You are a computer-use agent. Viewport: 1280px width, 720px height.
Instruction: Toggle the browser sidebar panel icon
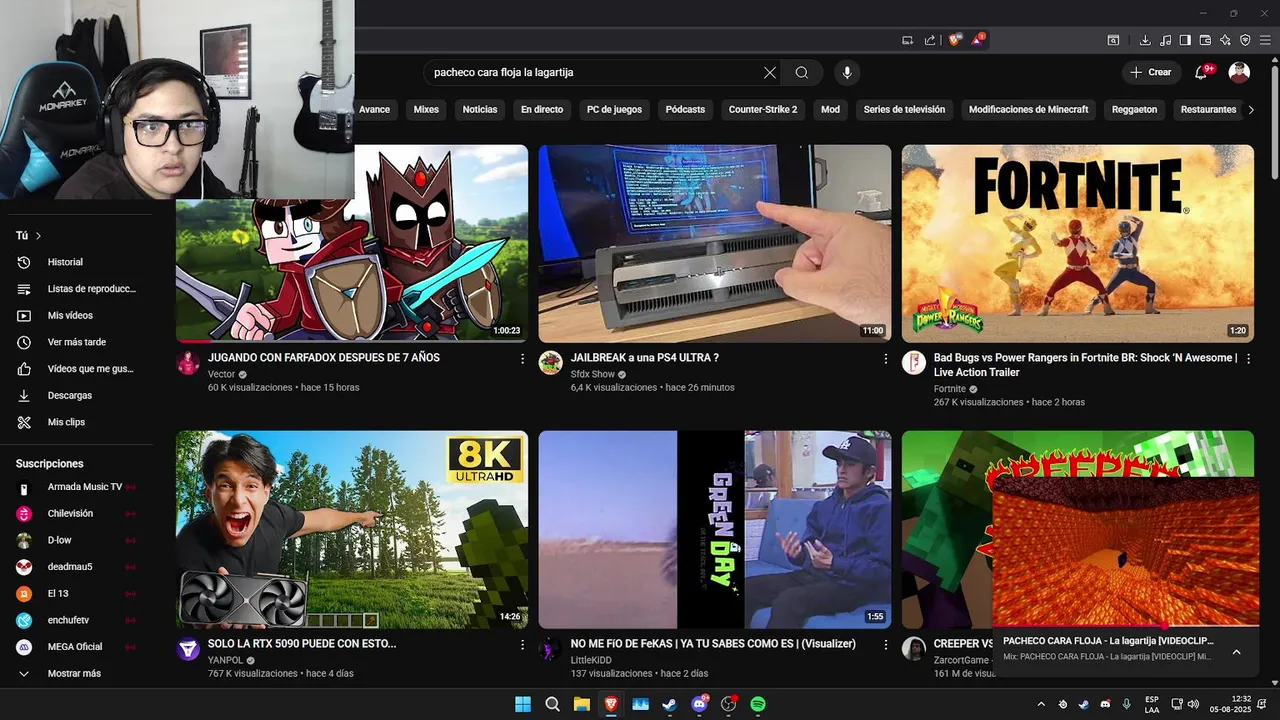pos(1185,40)
